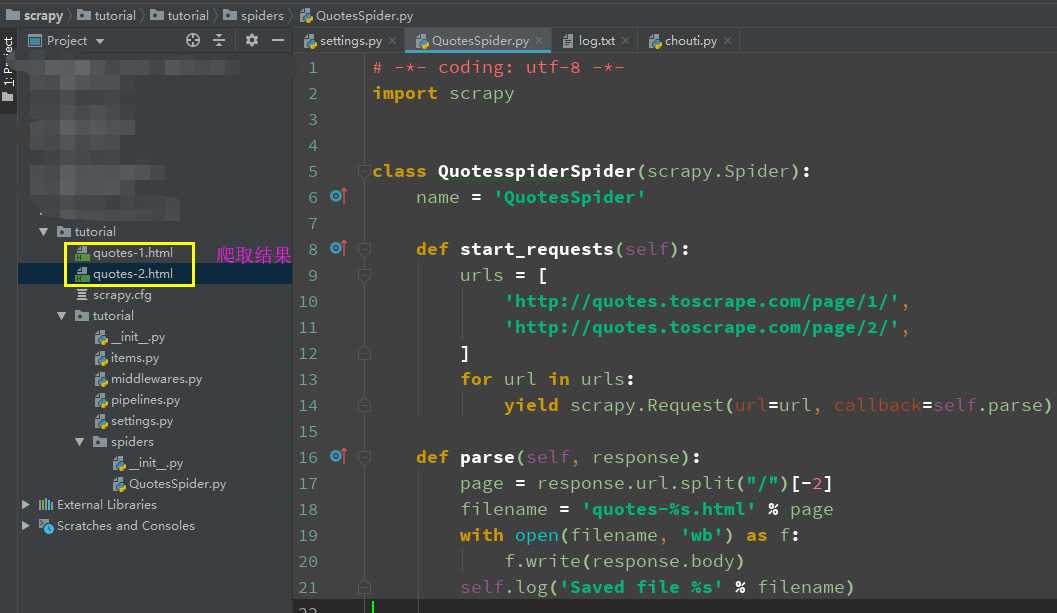The image size is (1057, 613).
Task: Click the 'Saved file %s' string
Action: (x=641, y=587)
